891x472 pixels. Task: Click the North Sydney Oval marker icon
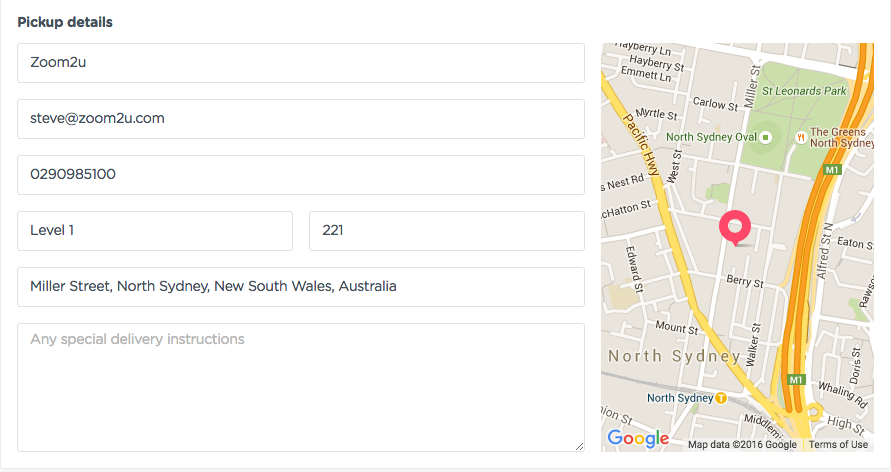tap(765, 137)
